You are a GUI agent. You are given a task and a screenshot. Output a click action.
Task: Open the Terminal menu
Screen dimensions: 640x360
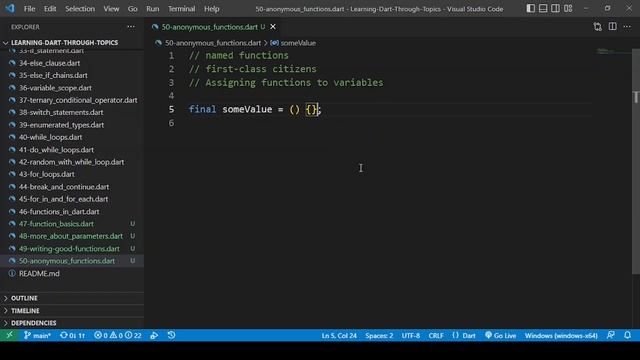click(181, 9)
